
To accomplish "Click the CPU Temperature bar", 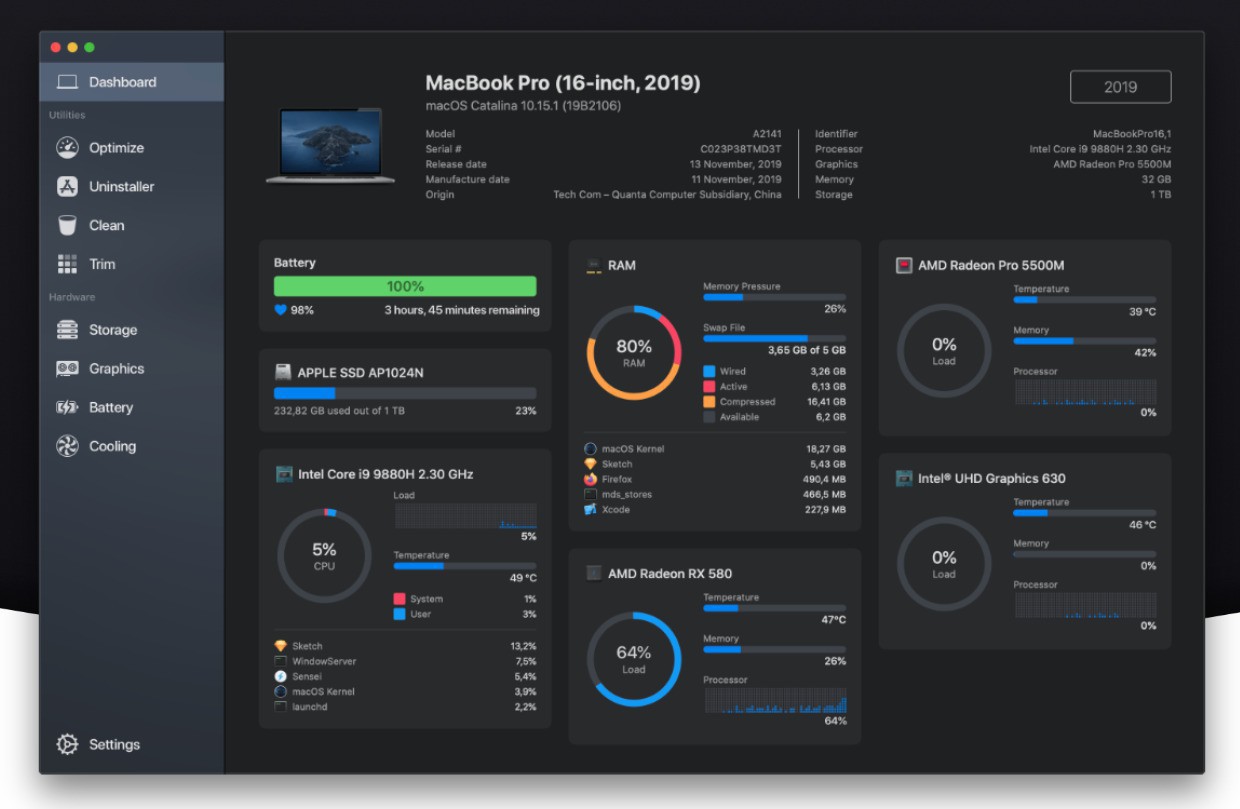I will 465,566.
